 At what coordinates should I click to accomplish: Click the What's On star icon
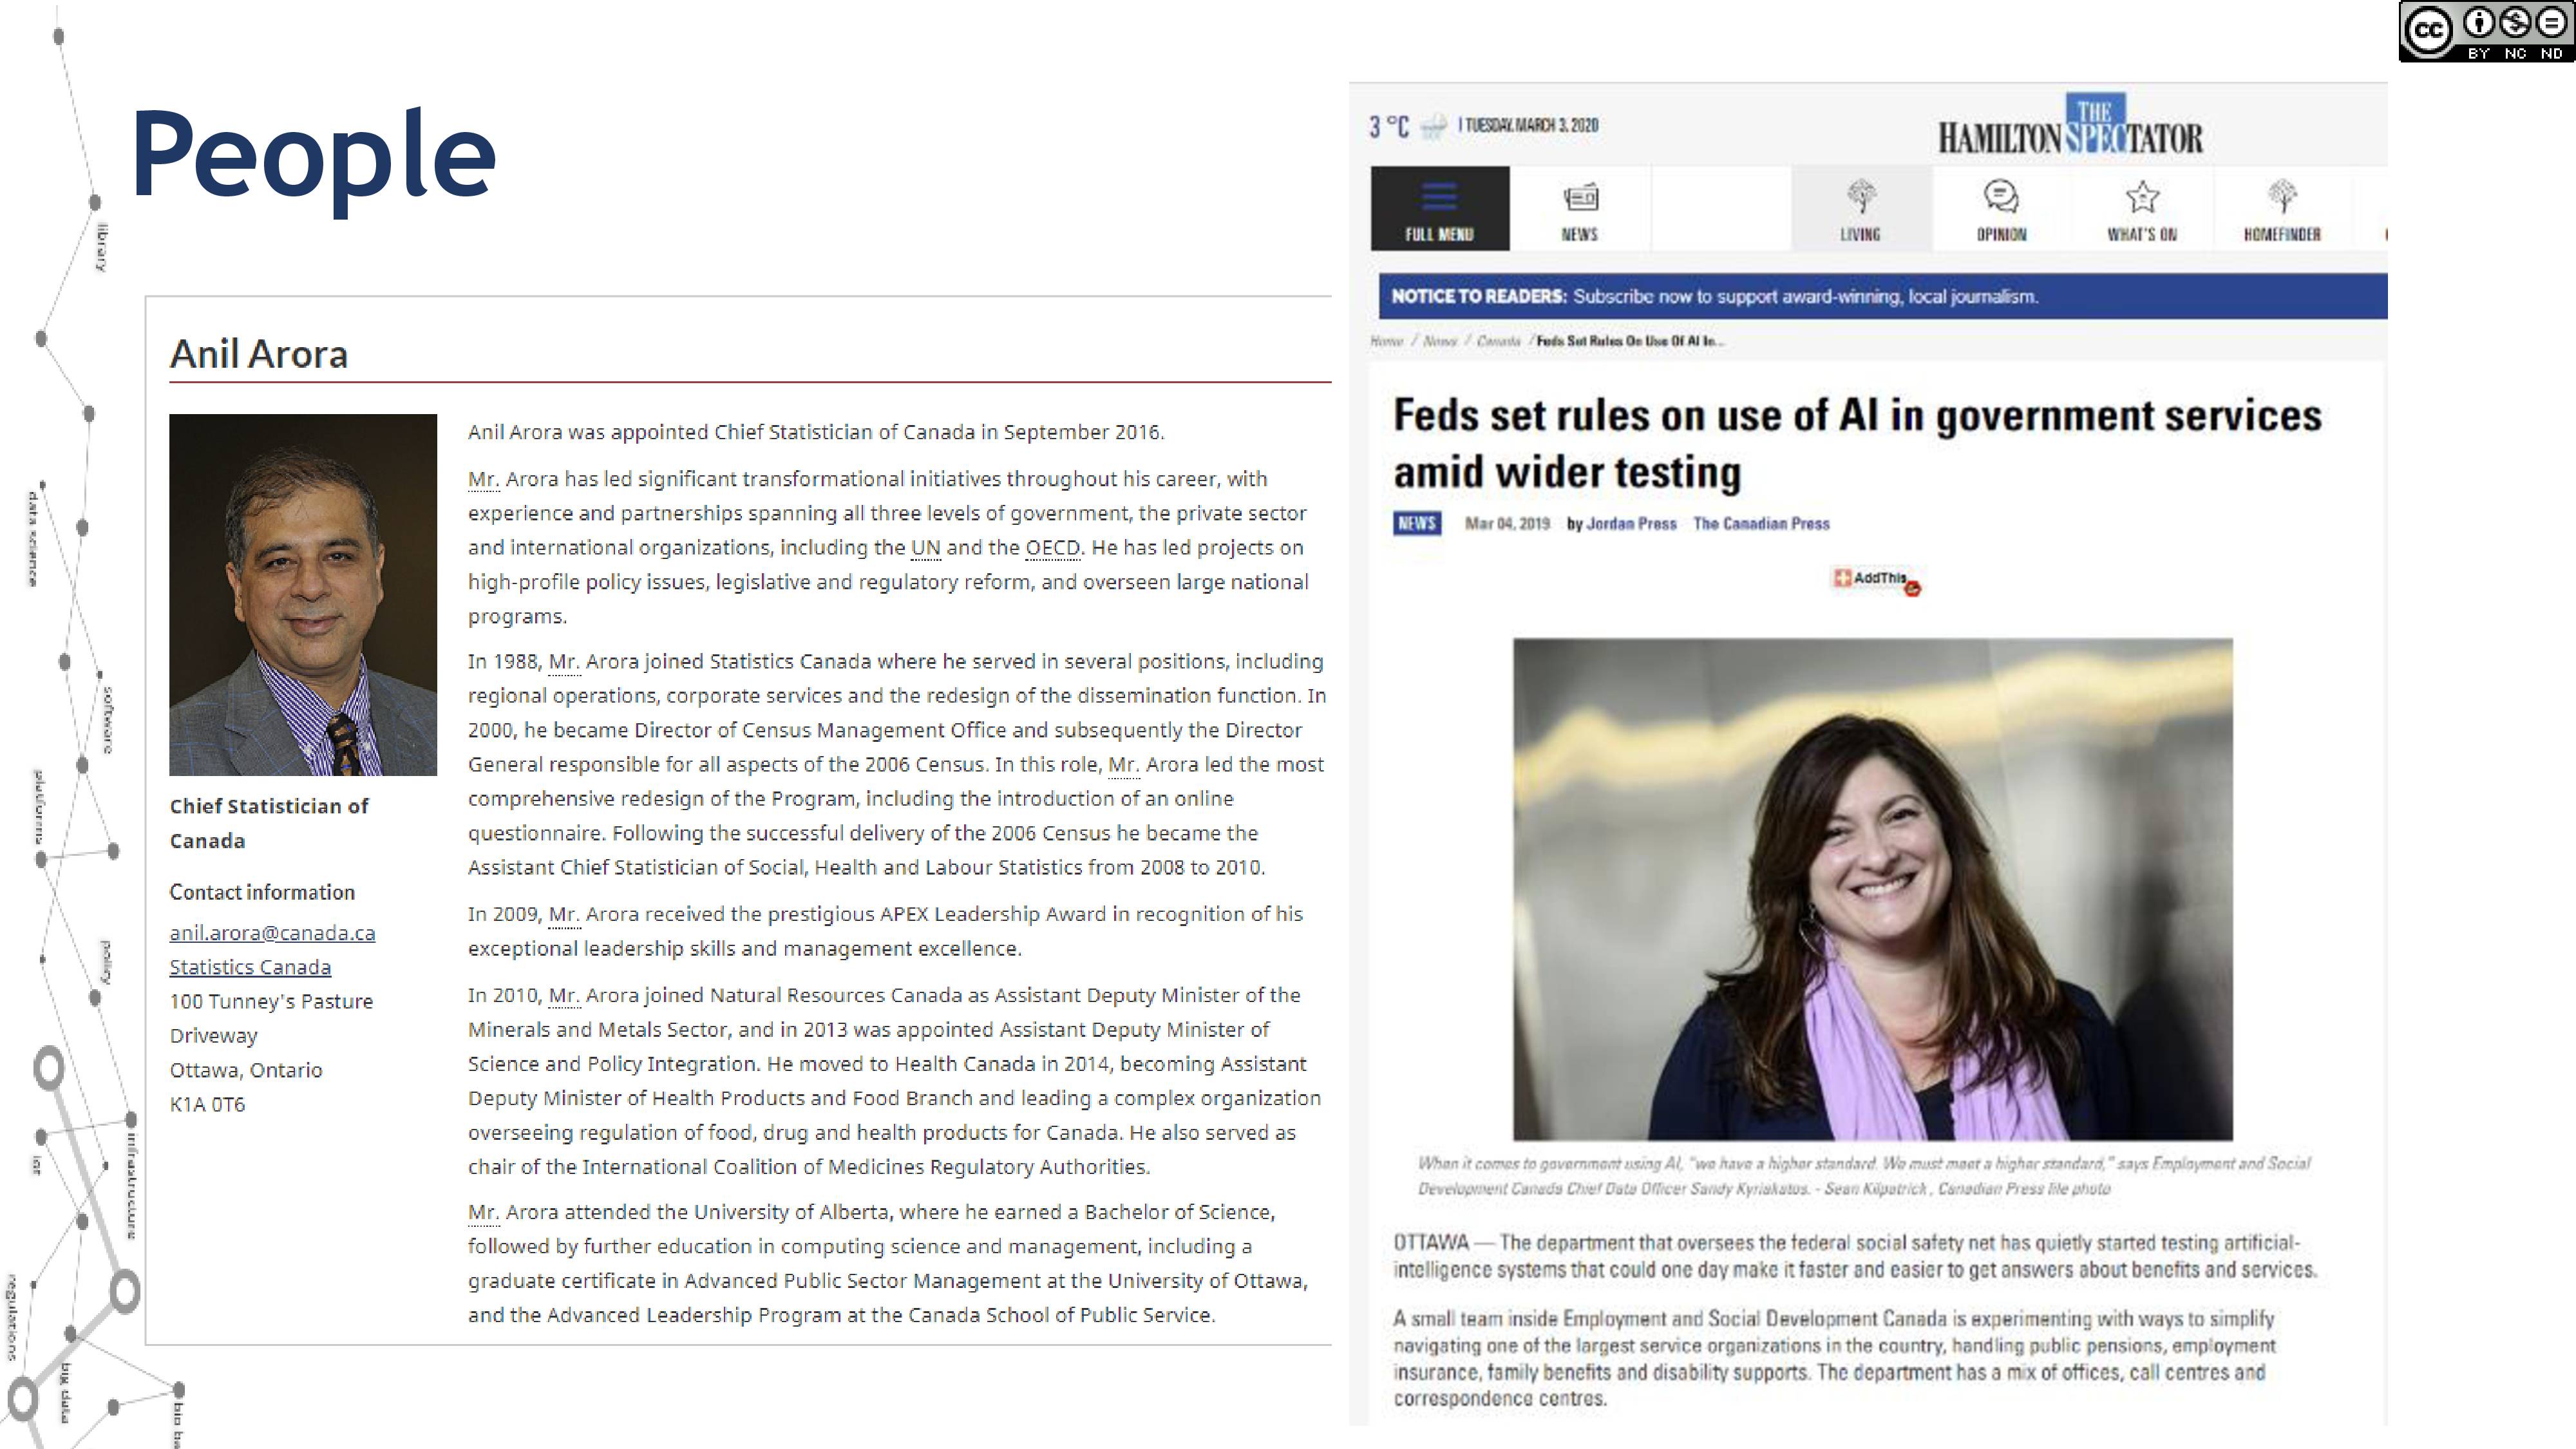click(x=2142, y=196)
